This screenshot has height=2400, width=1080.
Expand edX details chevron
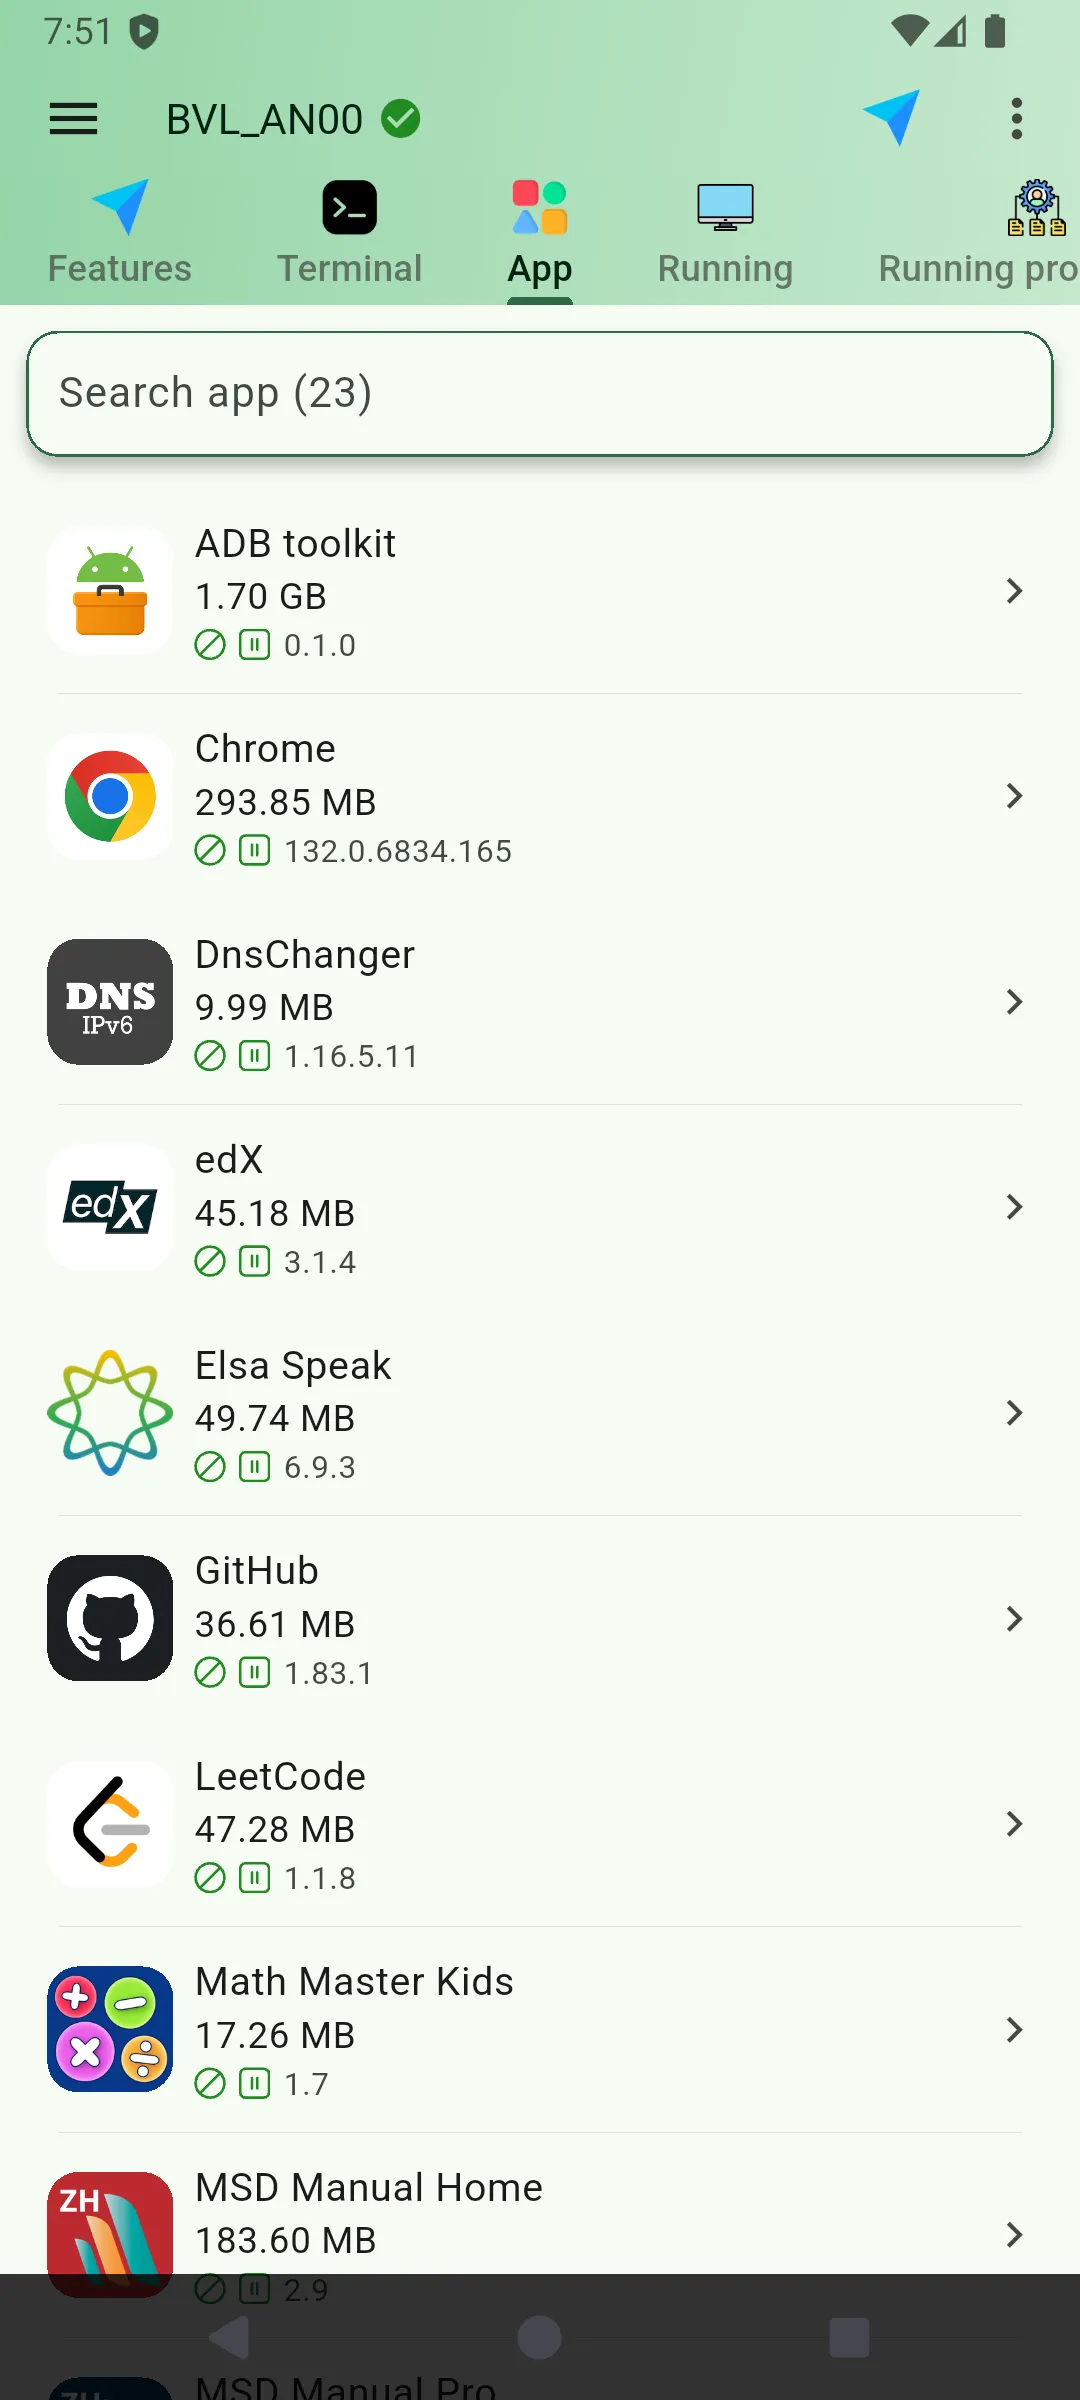tap(1014, 1207)
